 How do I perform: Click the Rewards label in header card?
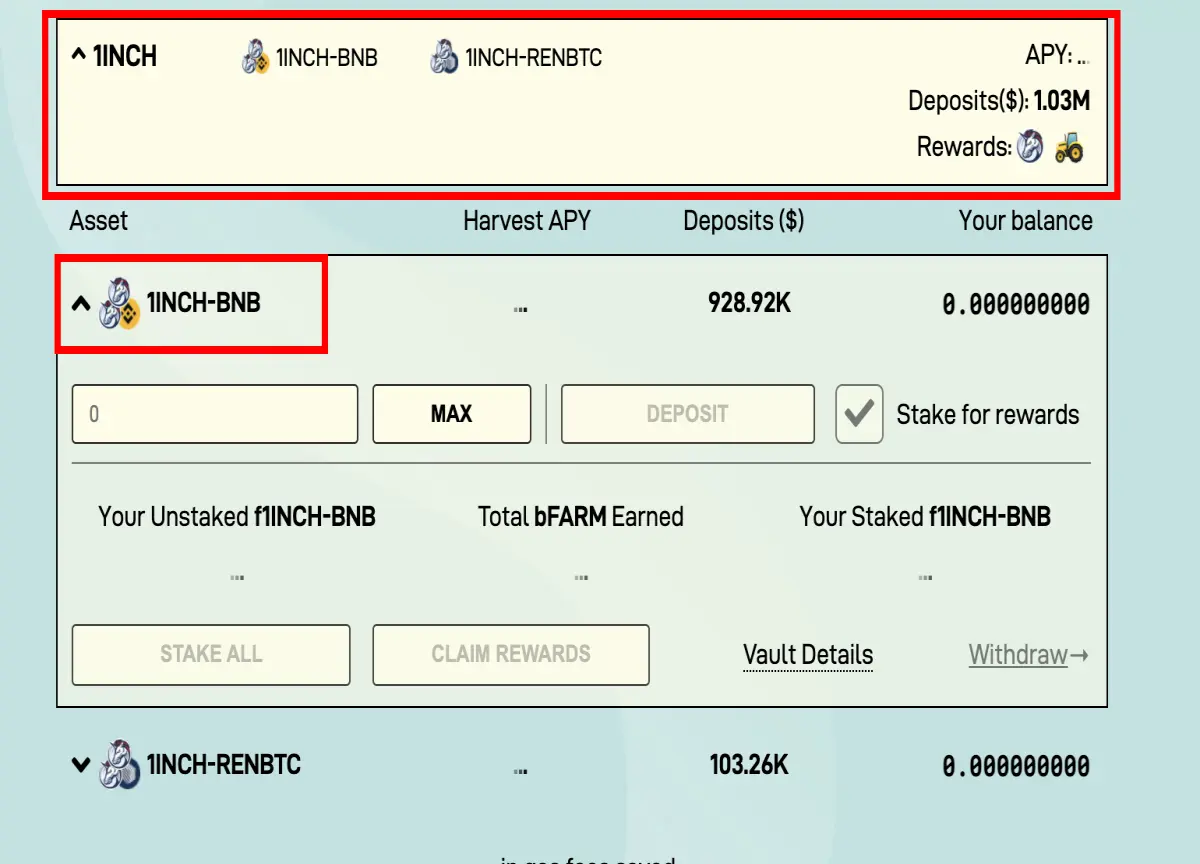coord(965,148)
